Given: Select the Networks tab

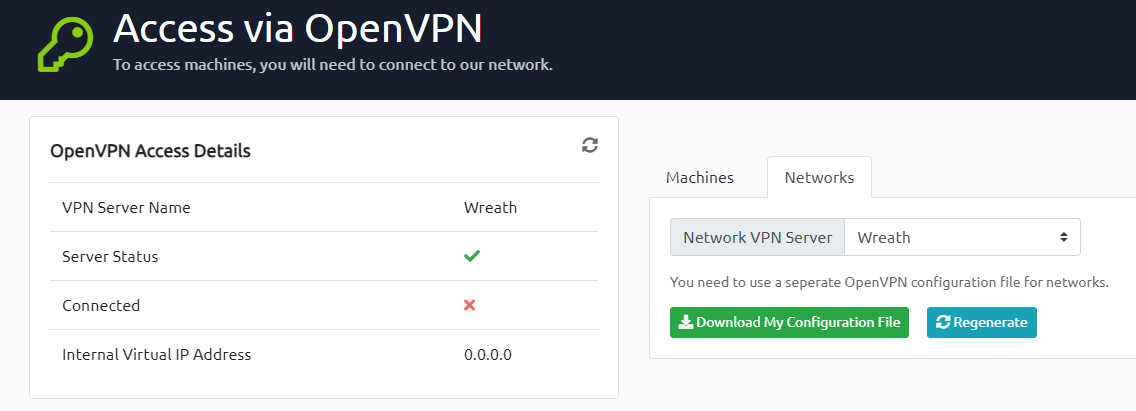Looking at the screenshot, I should [819, 178].
